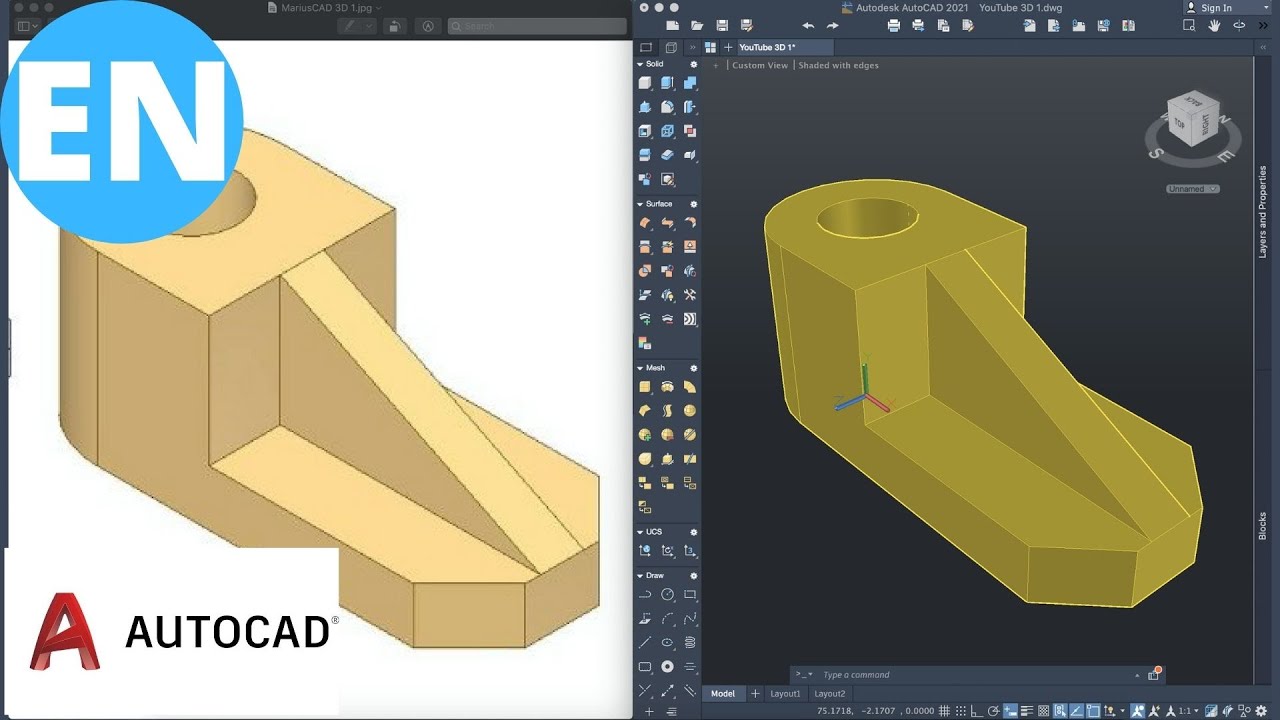
Task: Select the Shell solid tool
Action: pyautogui.click(x=644, y=130)
